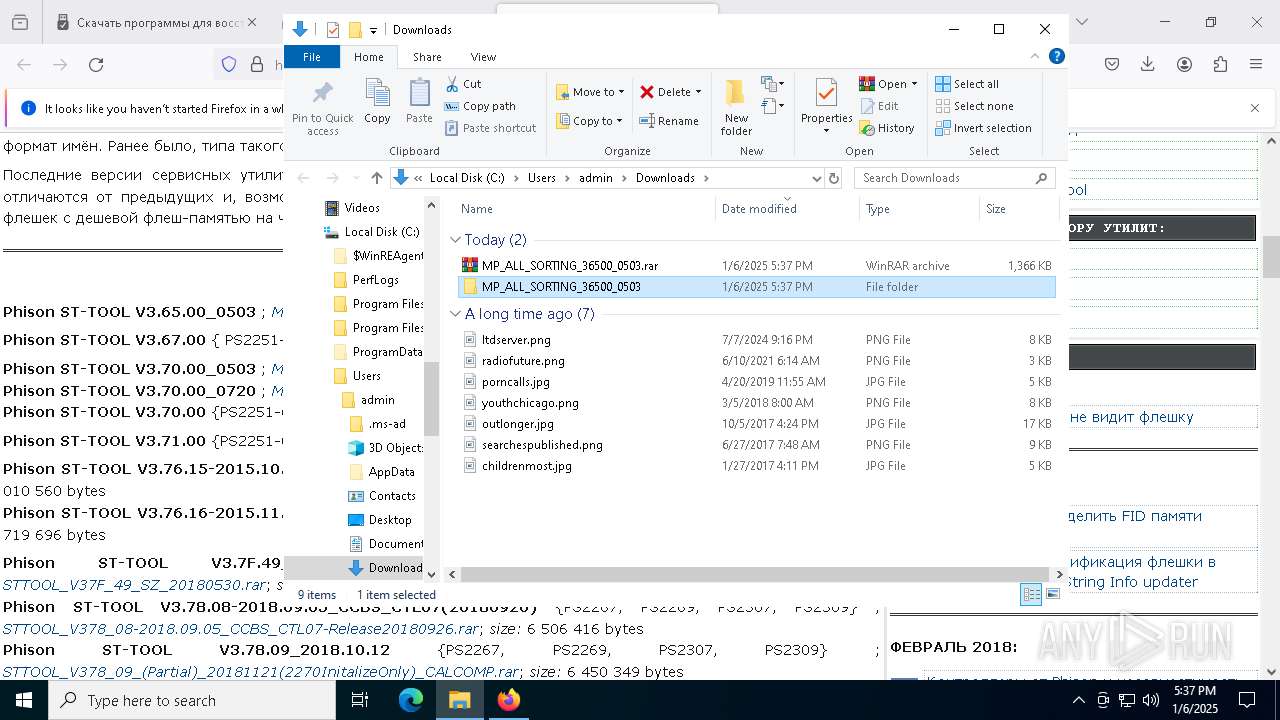Click History in the Open group
1280x720 pixels.
887,128
